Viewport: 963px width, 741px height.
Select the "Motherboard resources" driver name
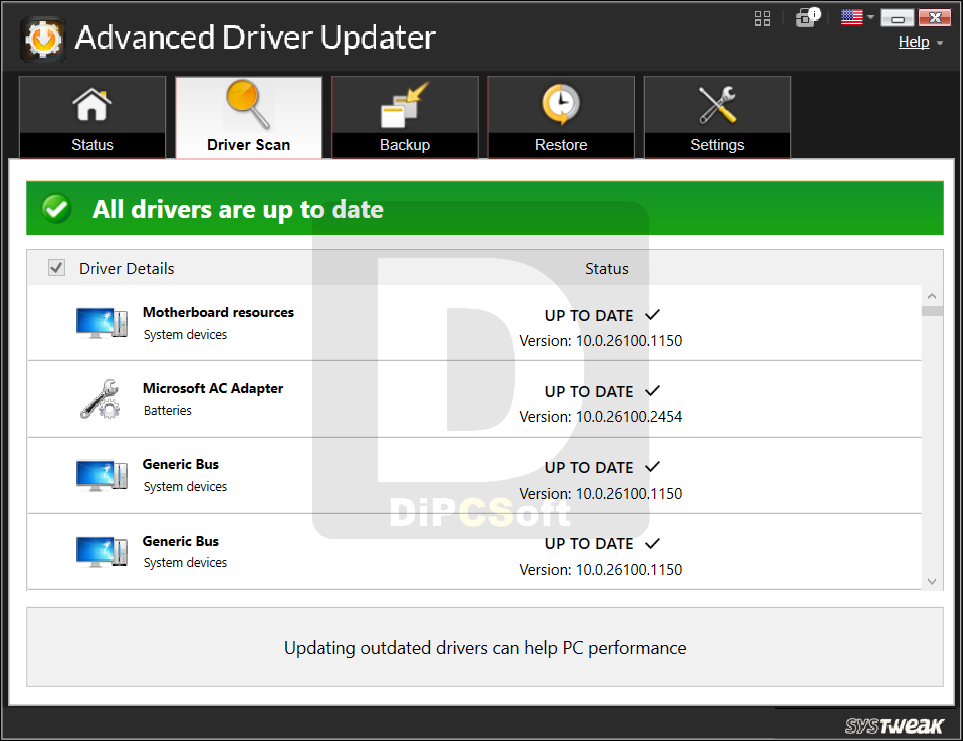[x=218, y=312]
